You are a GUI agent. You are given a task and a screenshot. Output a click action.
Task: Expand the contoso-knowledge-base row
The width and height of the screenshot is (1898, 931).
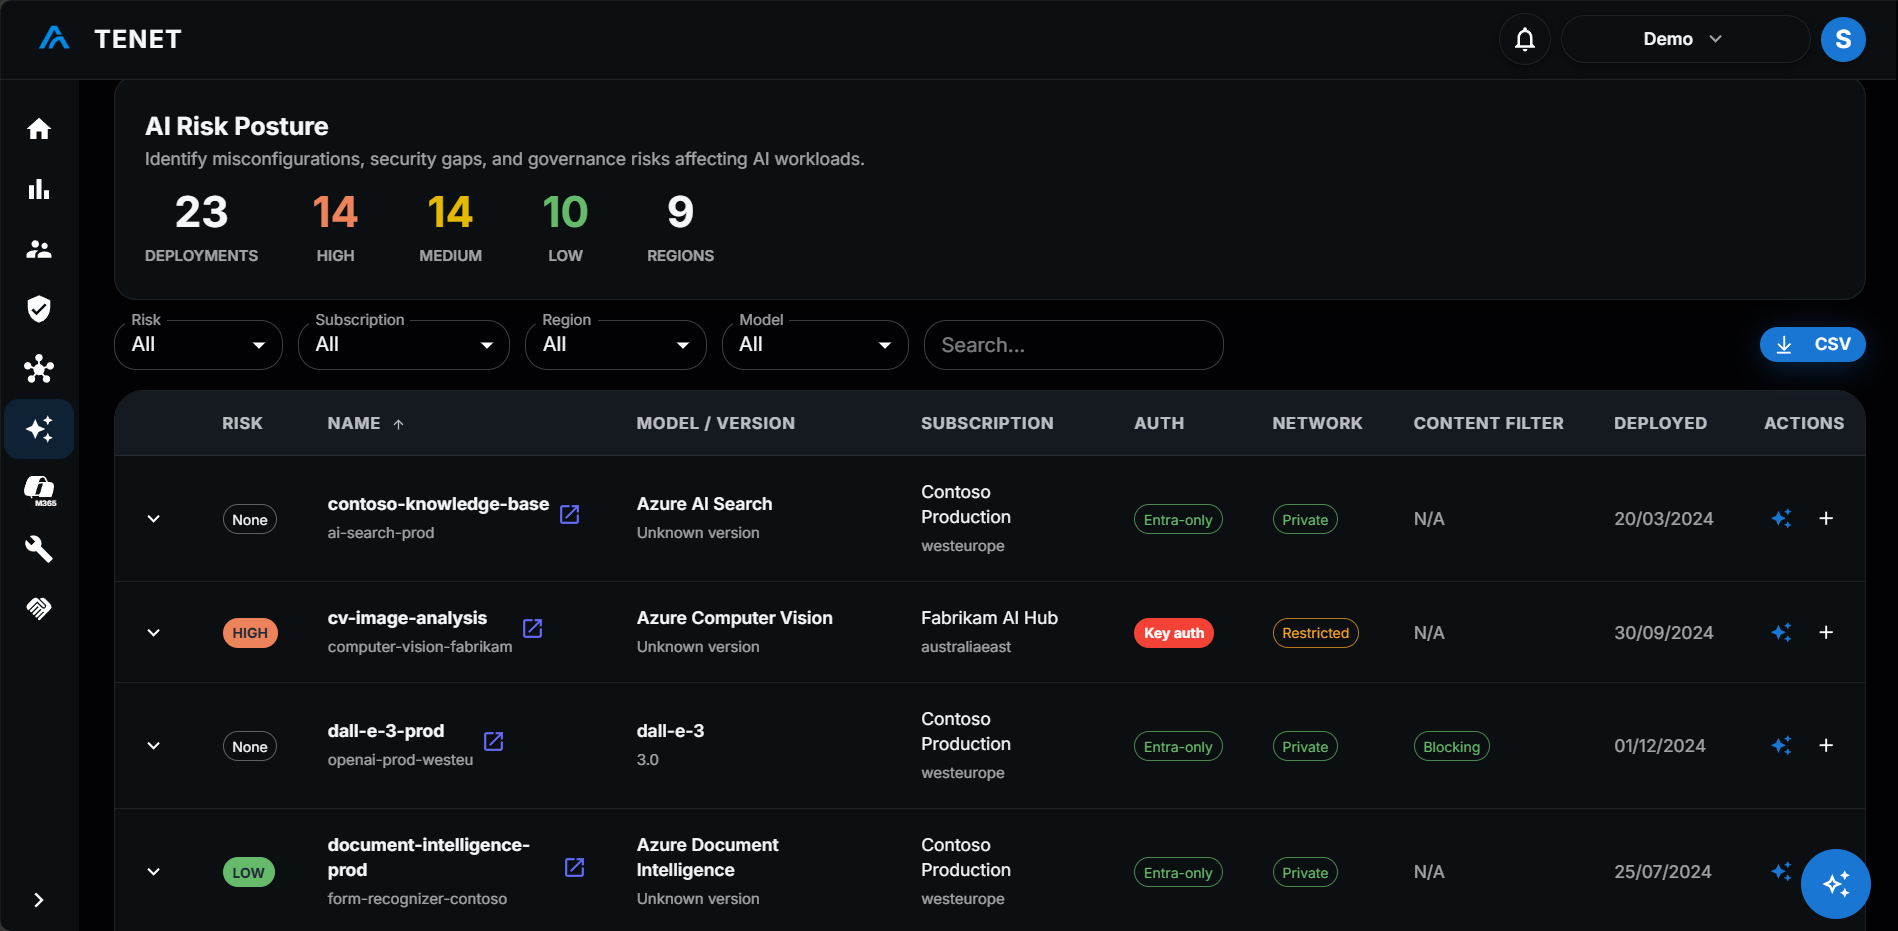coord(153,519)
